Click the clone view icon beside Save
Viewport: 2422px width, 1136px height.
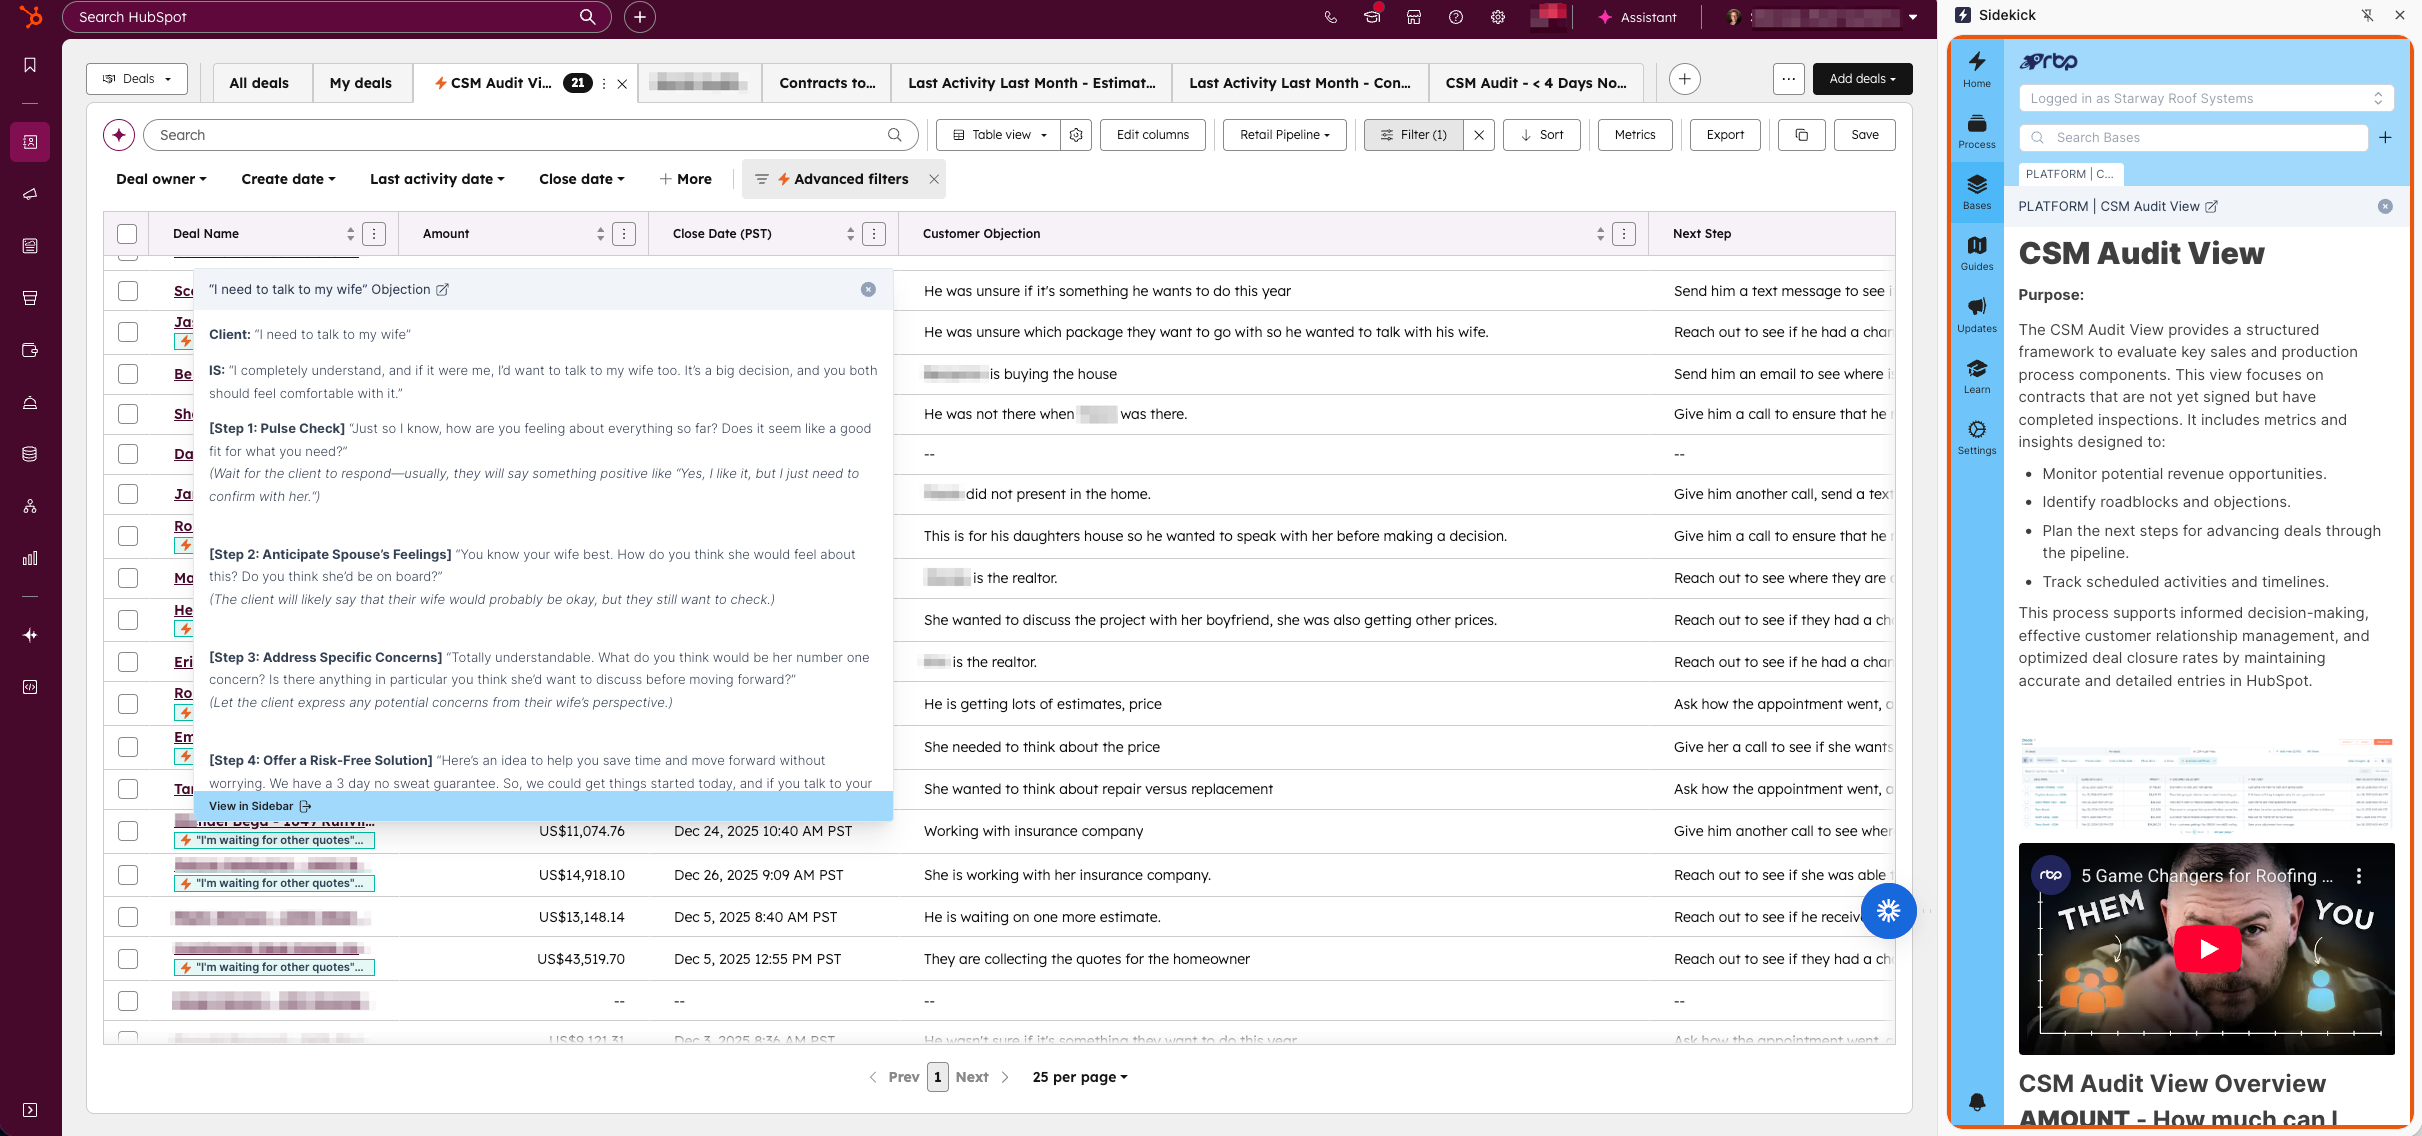coord(1801,135)
